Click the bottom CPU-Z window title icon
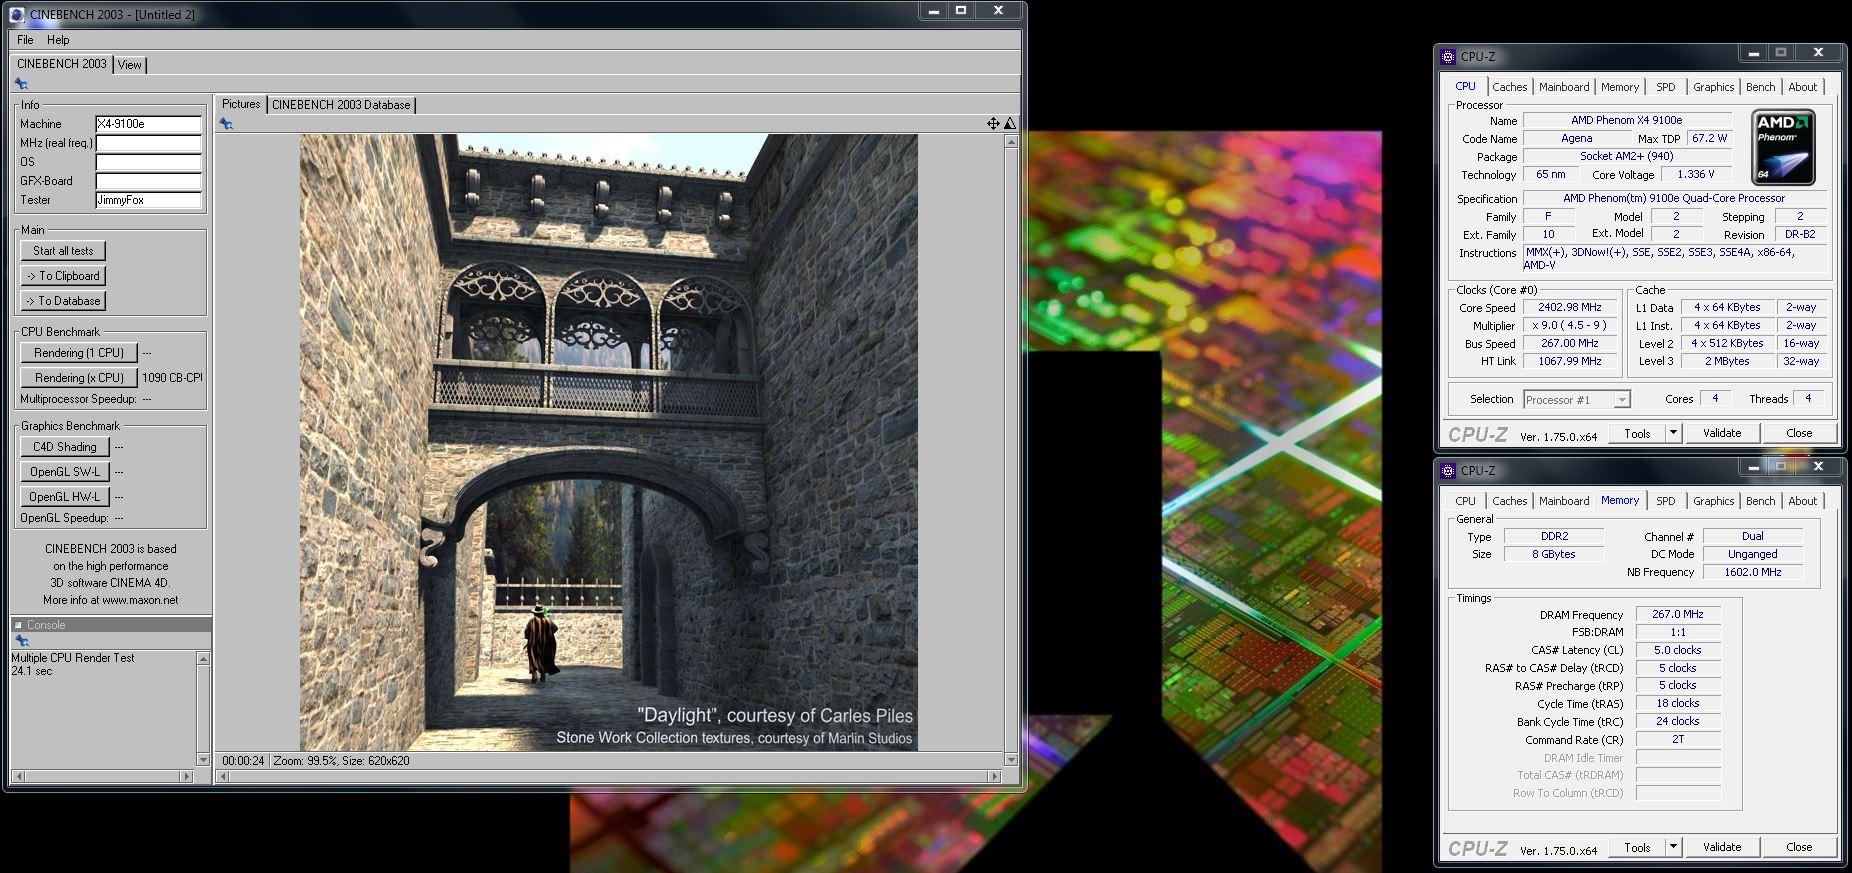Screen dimensions: 1852x873 click(x=1448, y=470)
